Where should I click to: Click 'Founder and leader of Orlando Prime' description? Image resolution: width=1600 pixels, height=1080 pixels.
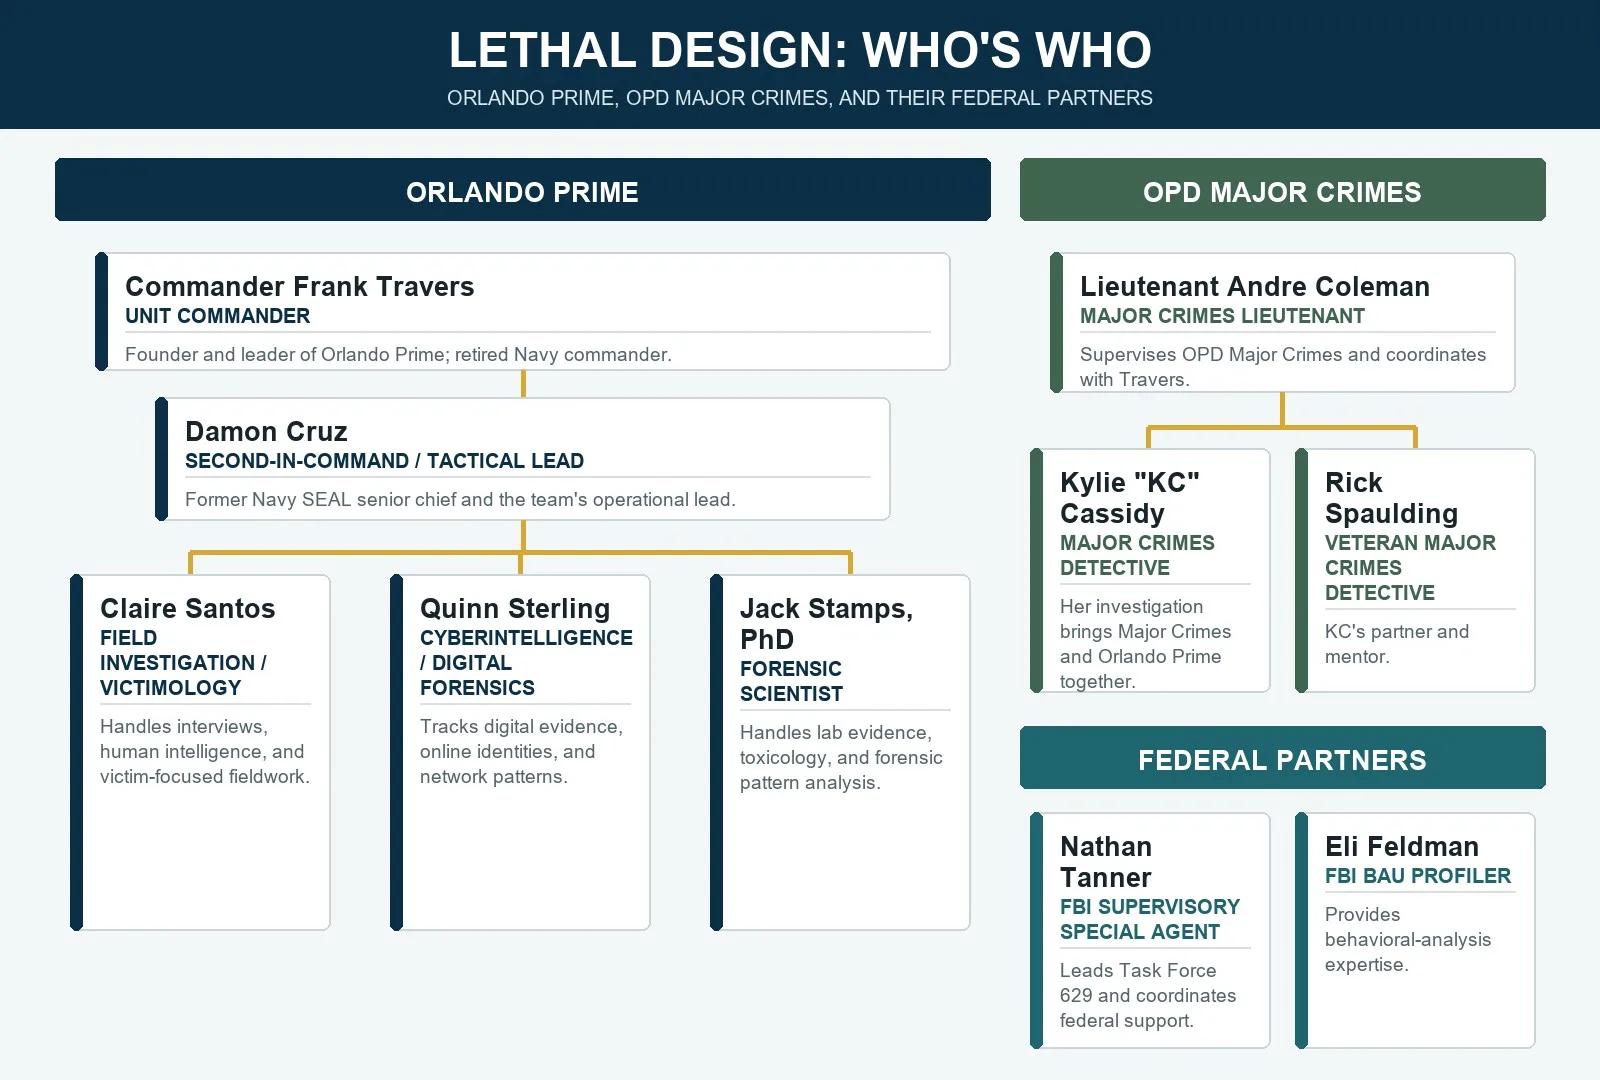[x=398, y=355]
